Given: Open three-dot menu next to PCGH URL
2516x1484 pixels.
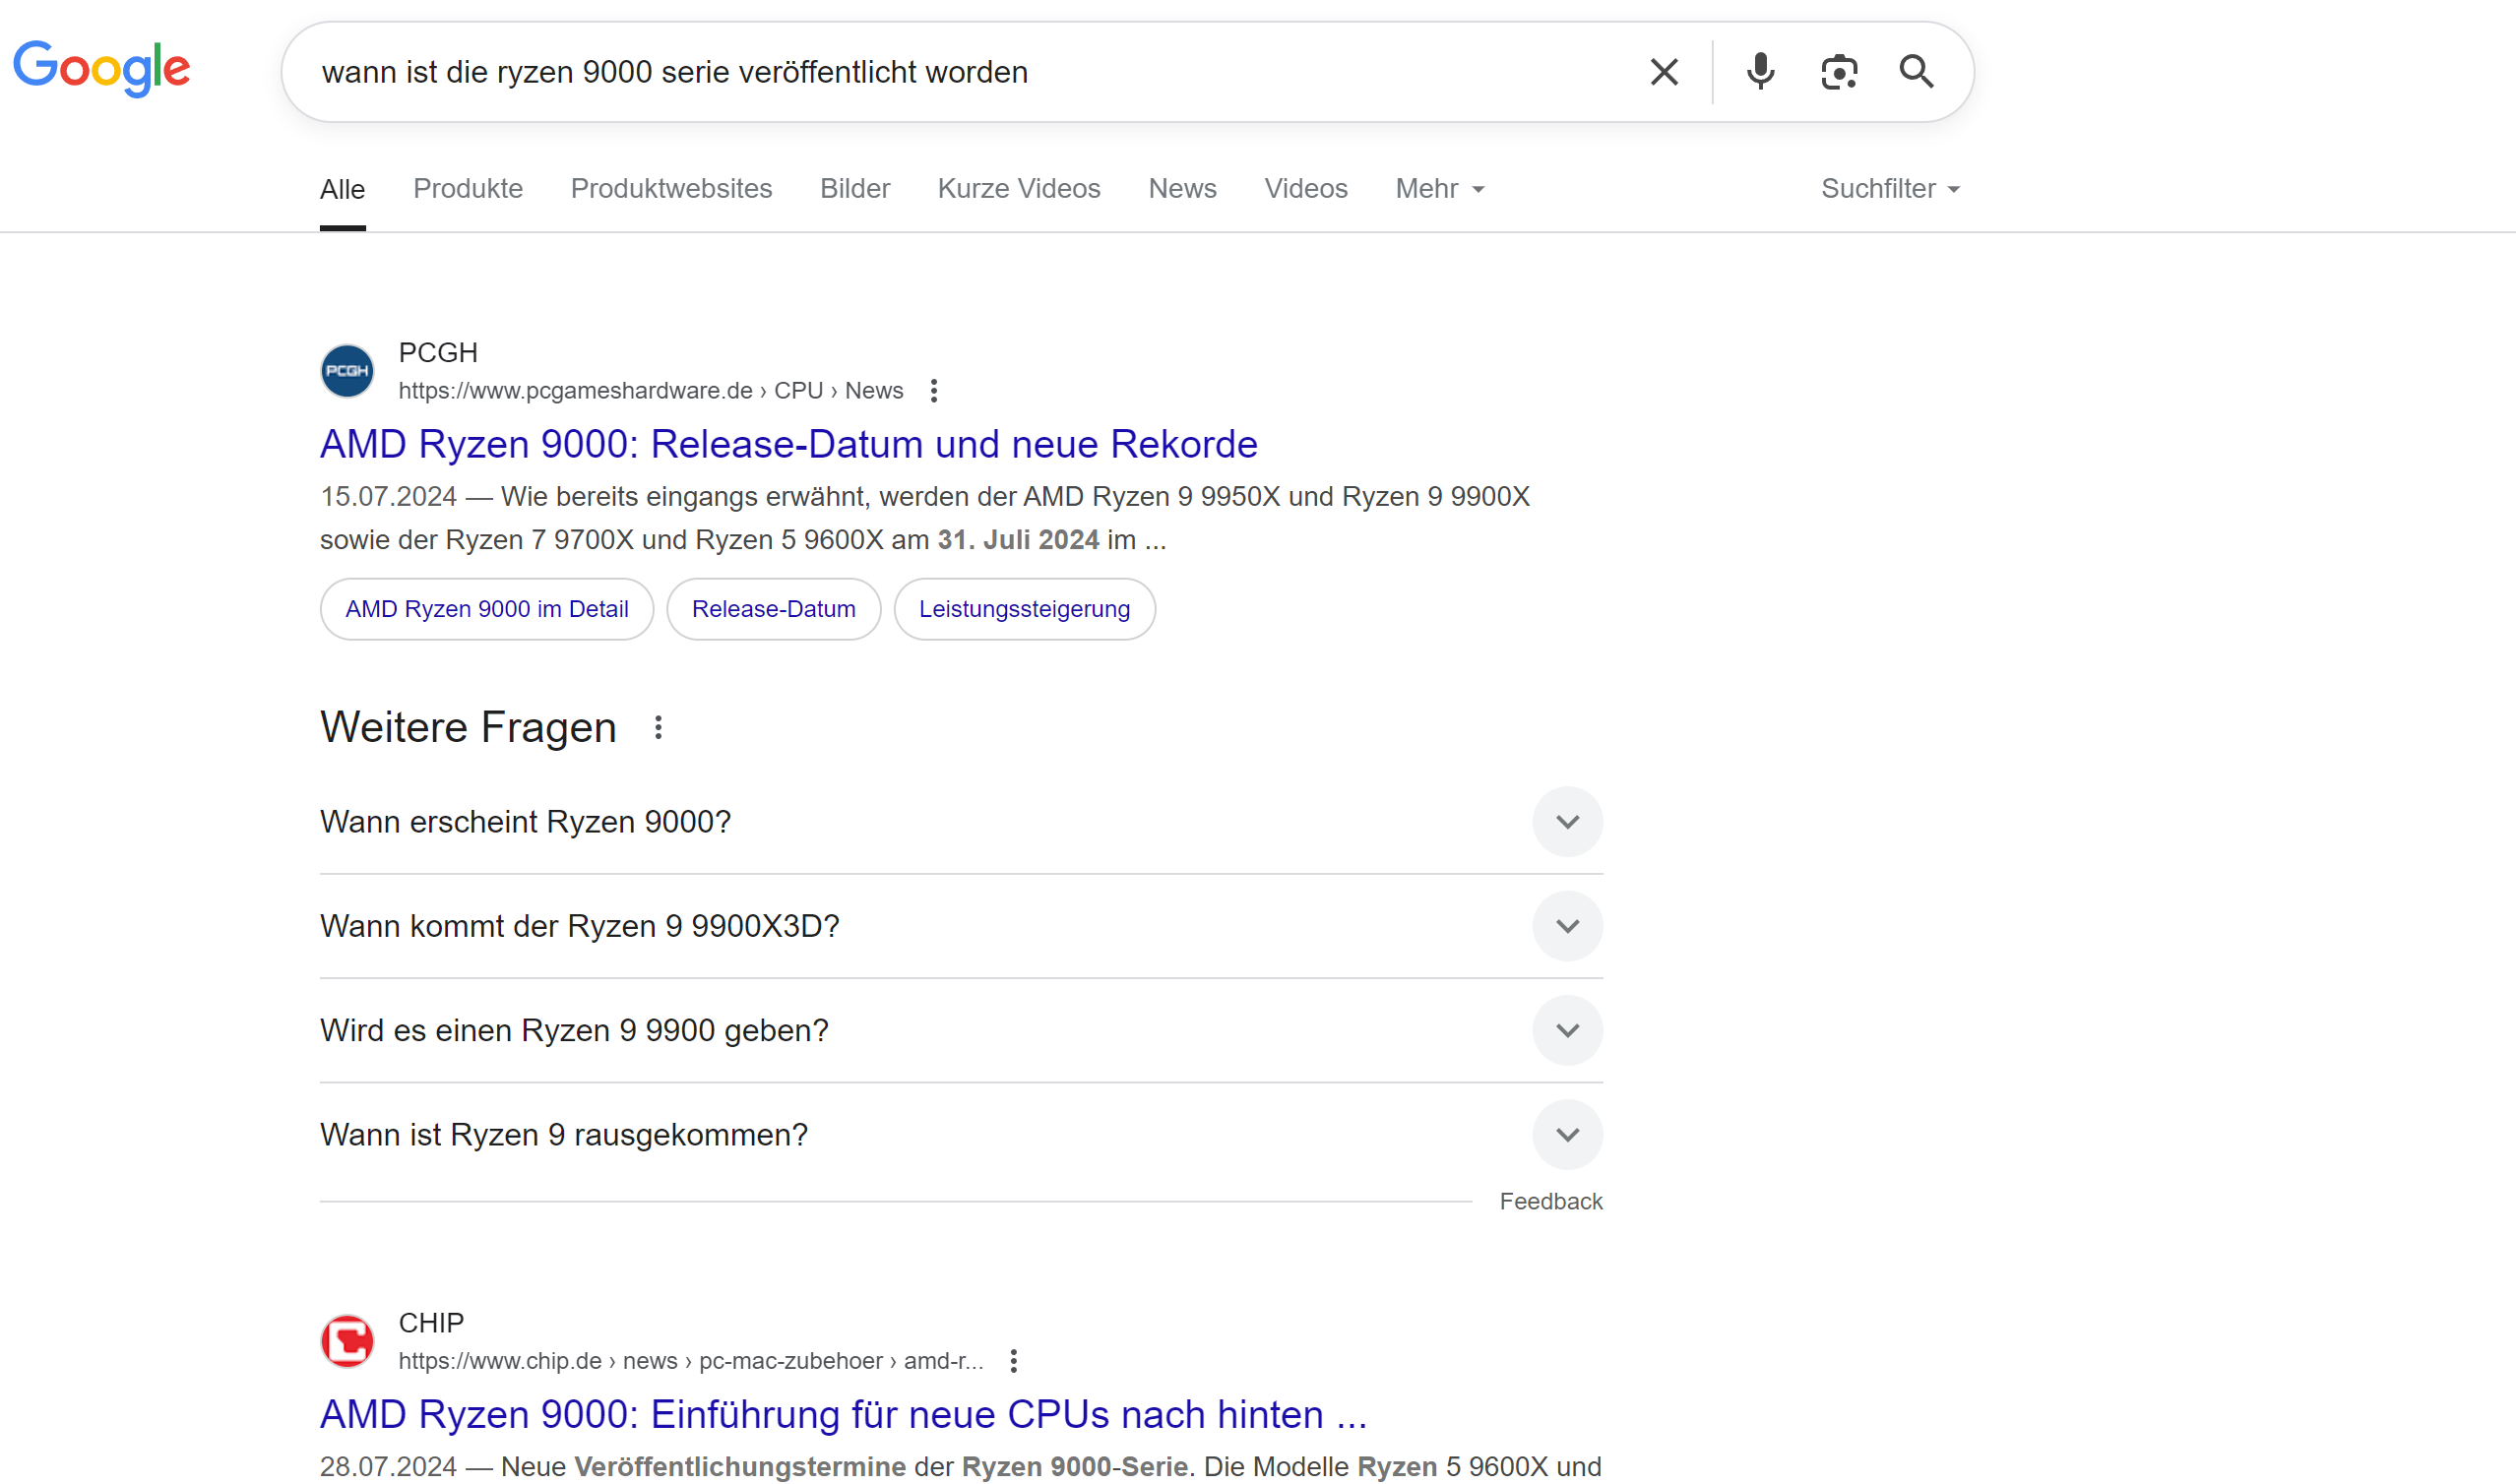Looking at the screenshot, I should pos(933,391).
